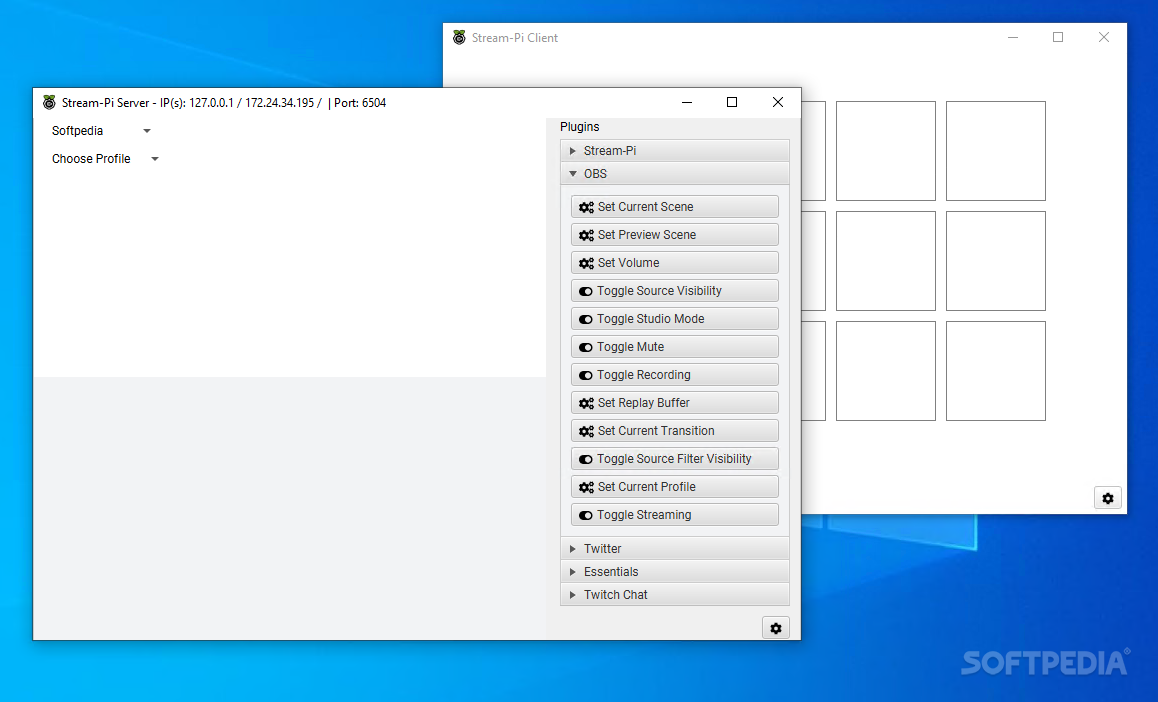The width and height of the screenshot is (1158, 702).
Task: Expand the Twitch Chat plugin section
Action: [674, 594]
